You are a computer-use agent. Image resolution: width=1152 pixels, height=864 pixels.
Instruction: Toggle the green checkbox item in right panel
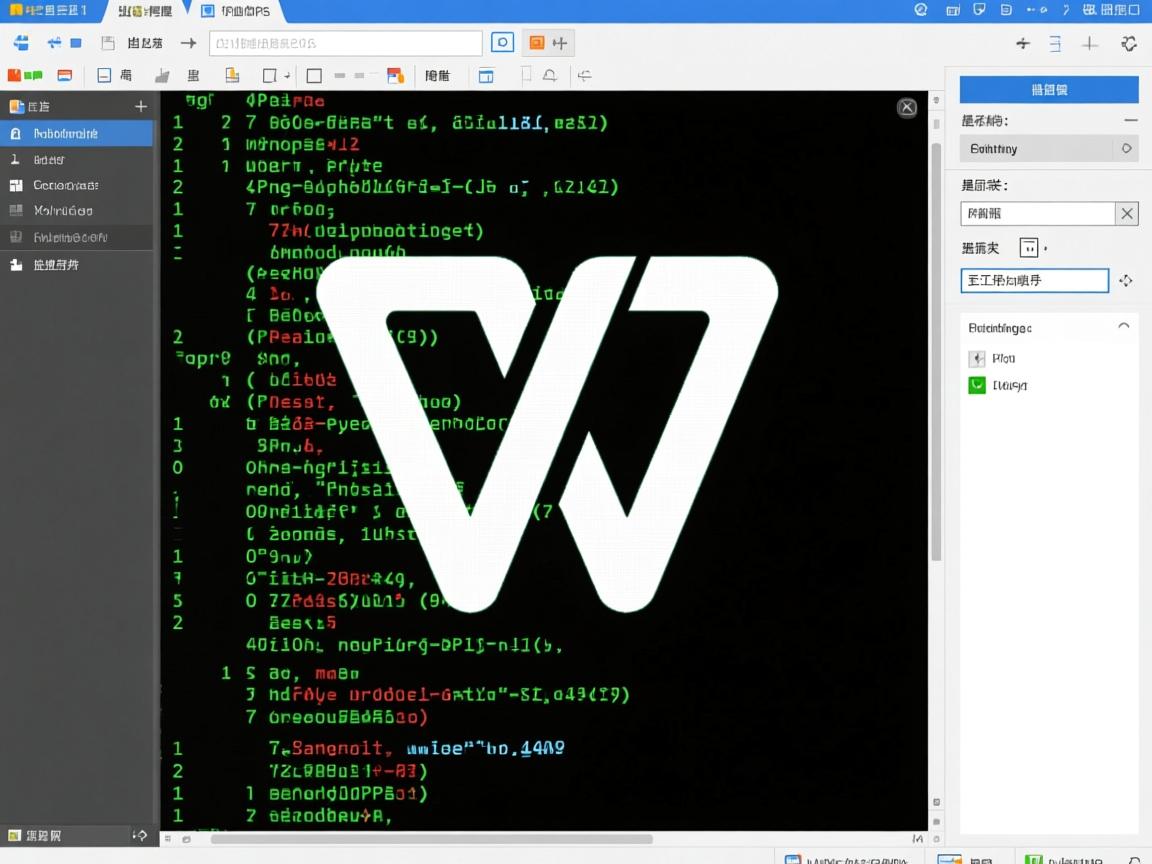(977, 385)
